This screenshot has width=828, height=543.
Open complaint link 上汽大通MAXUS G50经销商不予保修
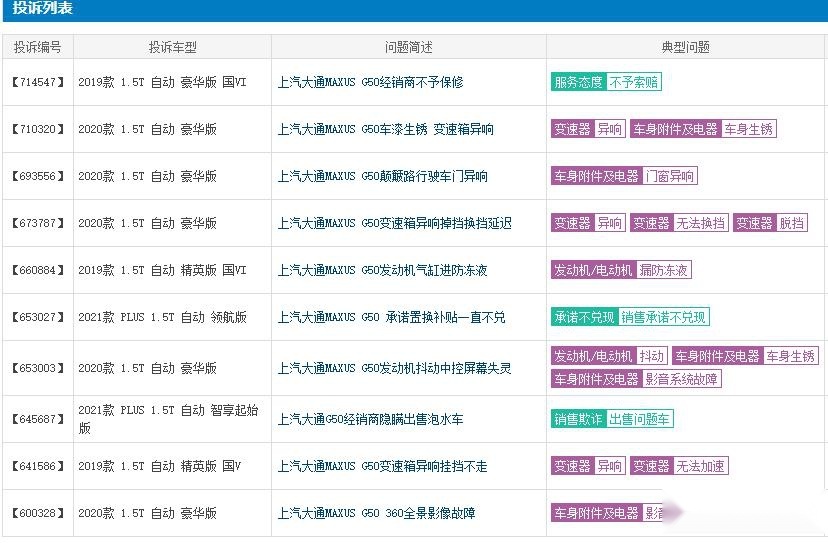(x=371, y=82)
